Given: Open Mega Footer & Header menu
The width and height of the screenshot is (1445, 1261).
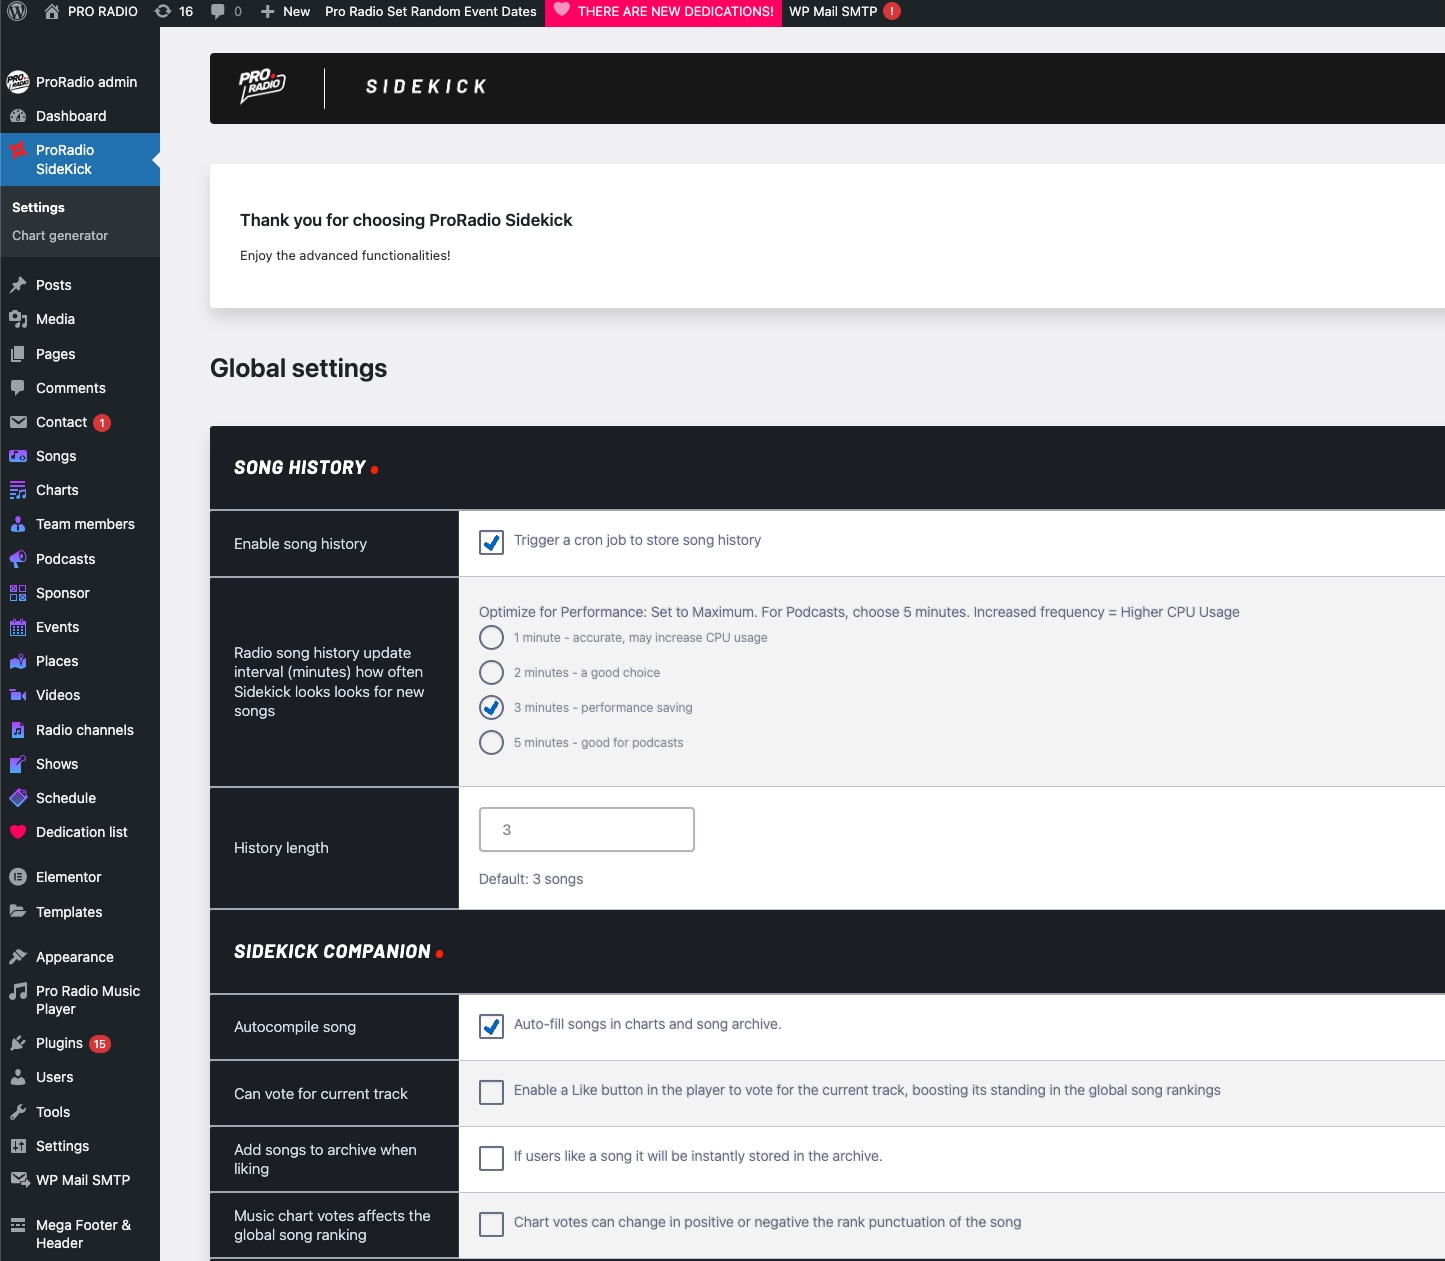Looking at the screenshot, I should [80, 1234].
